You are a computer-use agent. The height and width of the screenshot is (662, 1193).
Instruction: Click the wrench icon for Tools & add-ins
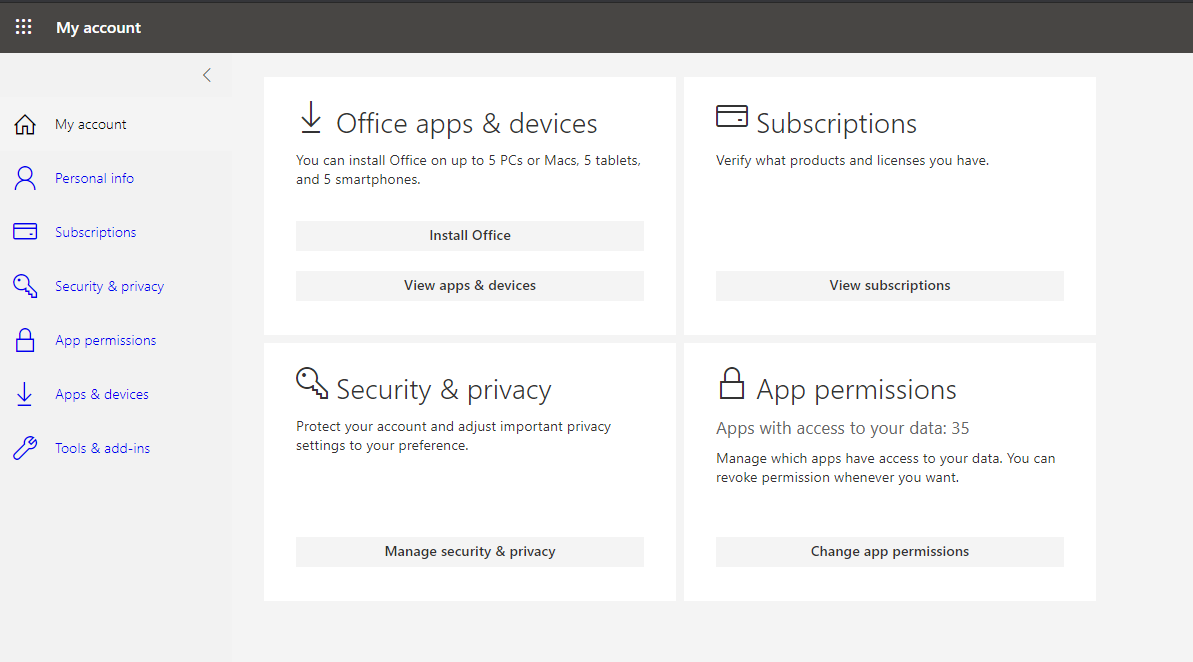tap(25, 448)
